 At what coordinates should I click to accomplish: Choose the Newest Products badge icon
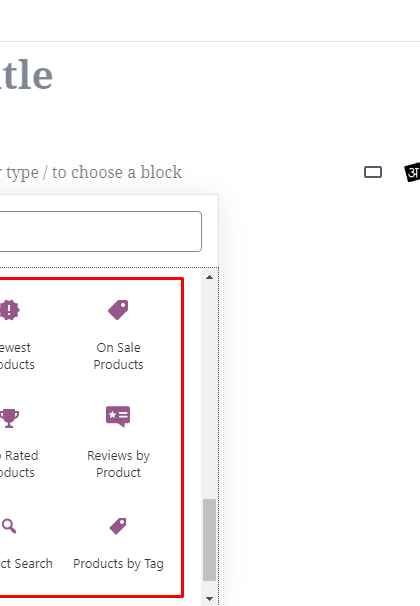point(9,310)
